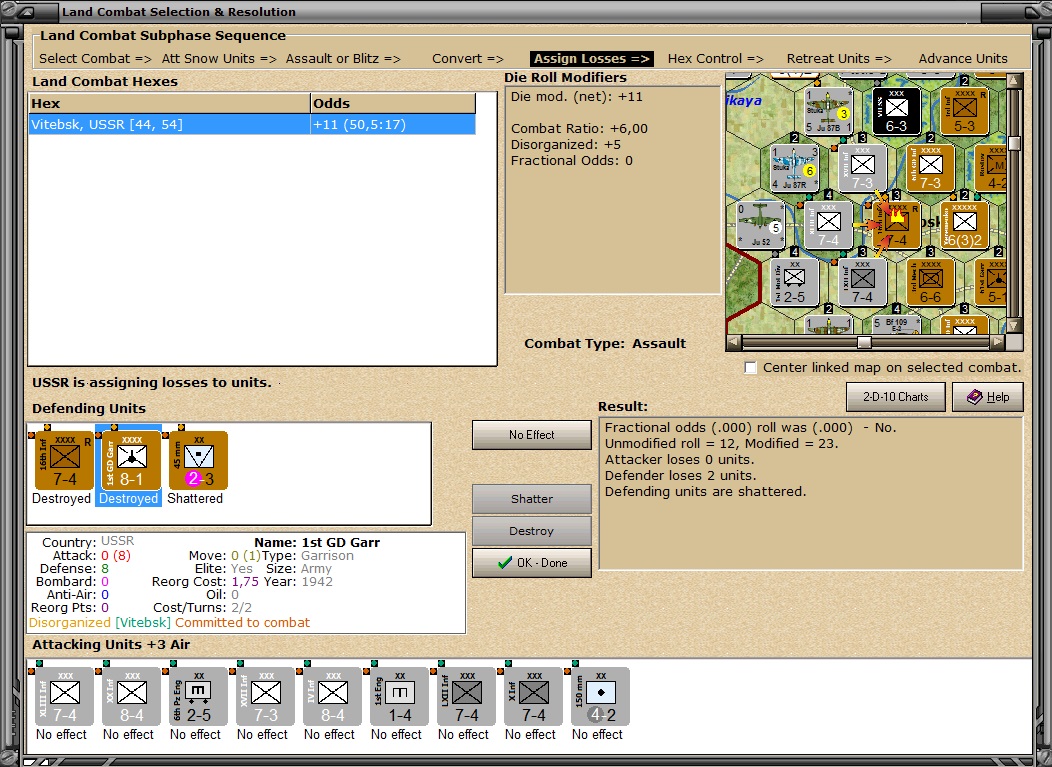Click the Odds column header
This screenshot has width=1052, height=767.
click(393, 103)
